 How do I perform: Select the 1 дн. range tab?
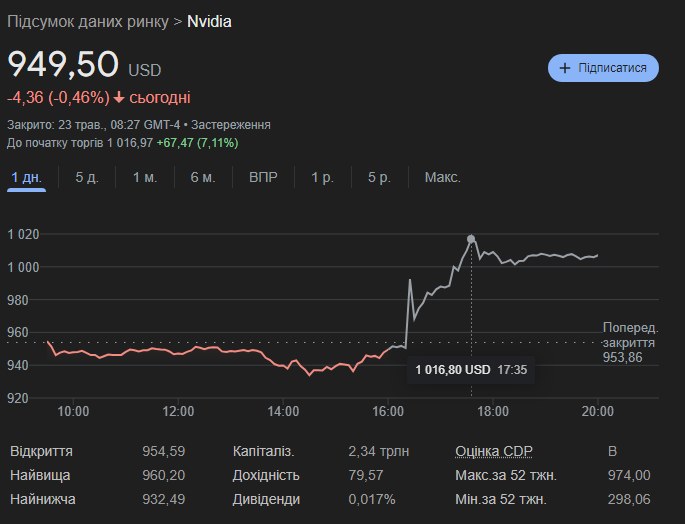tap(27, 177)
